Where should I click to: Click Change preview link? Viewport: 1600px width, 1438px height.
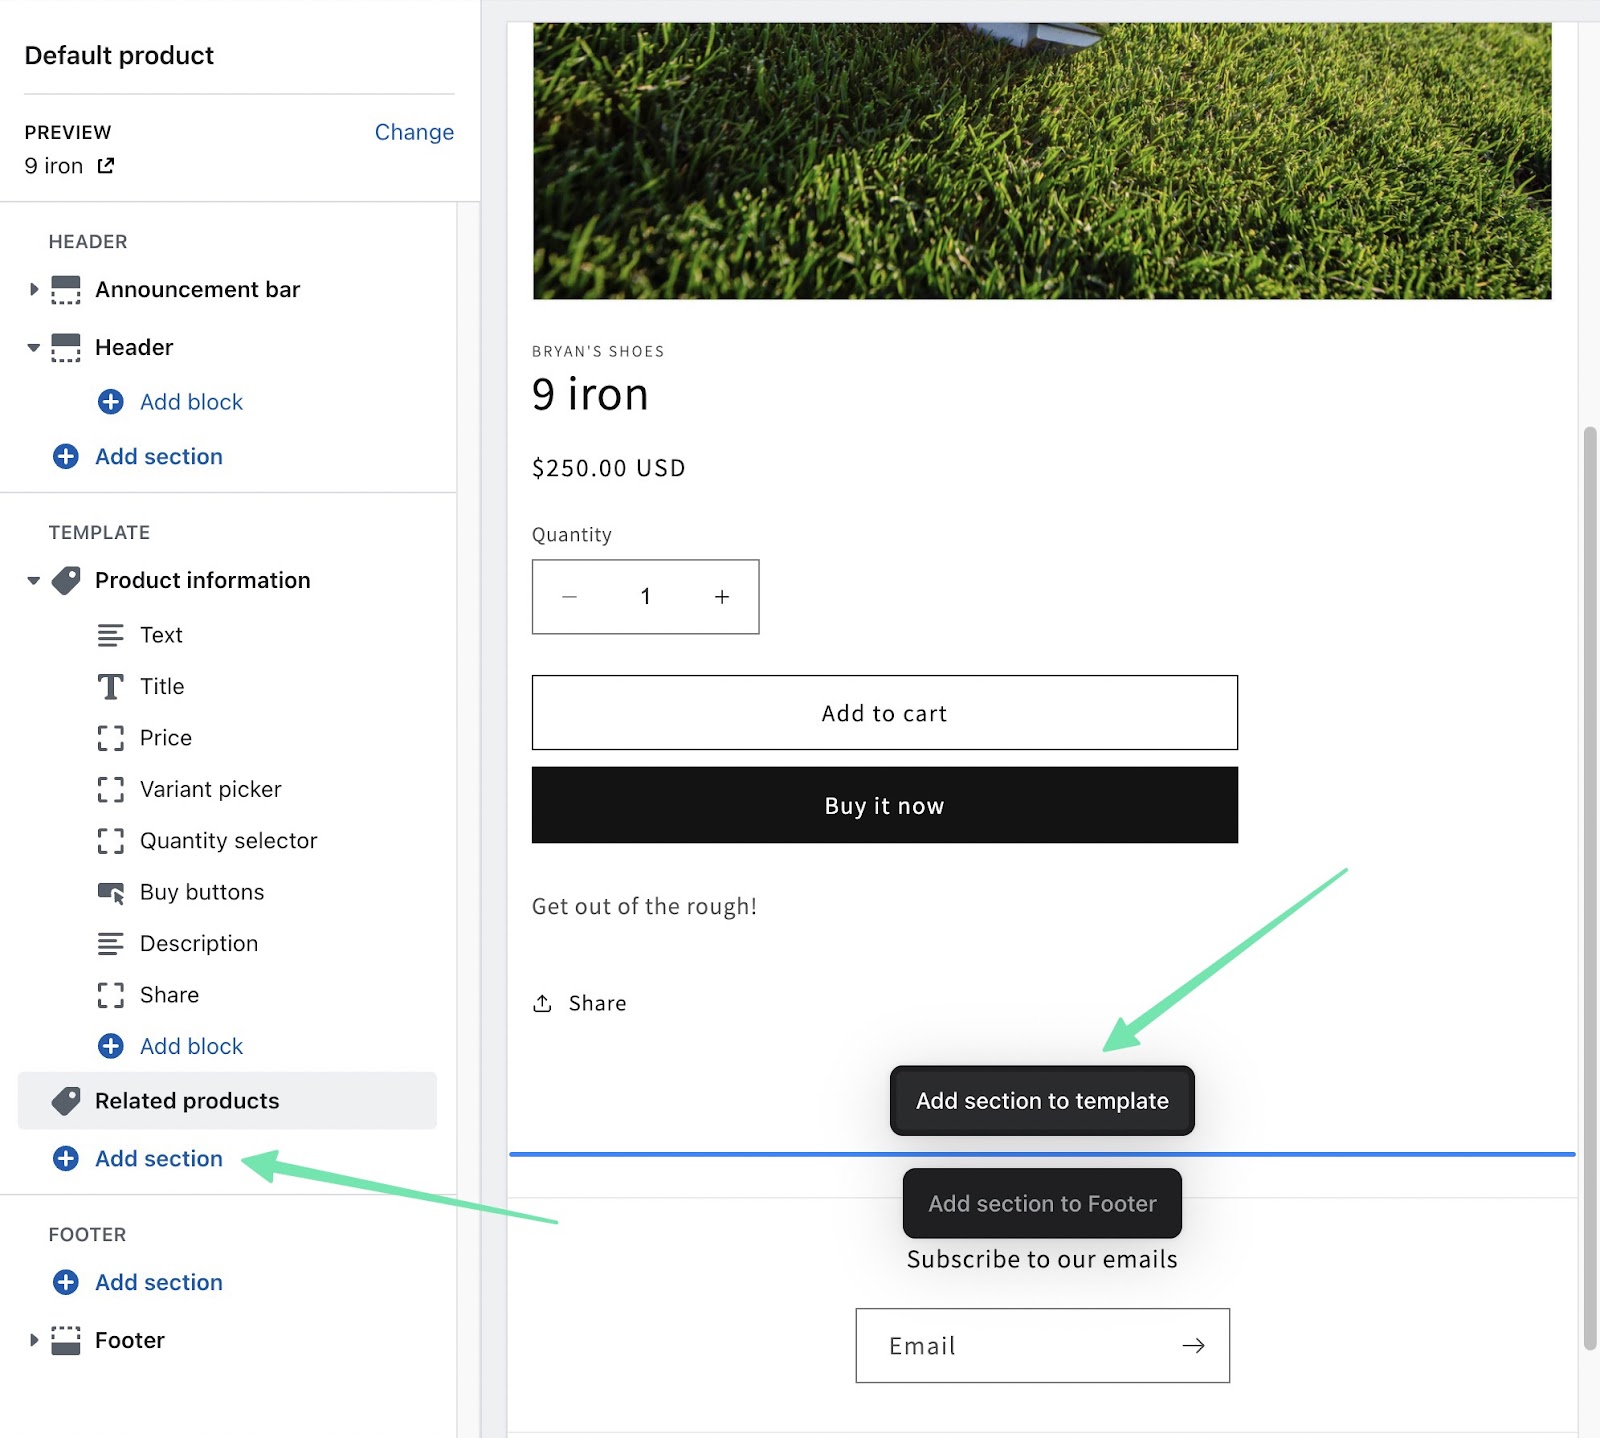click(414, 132)
